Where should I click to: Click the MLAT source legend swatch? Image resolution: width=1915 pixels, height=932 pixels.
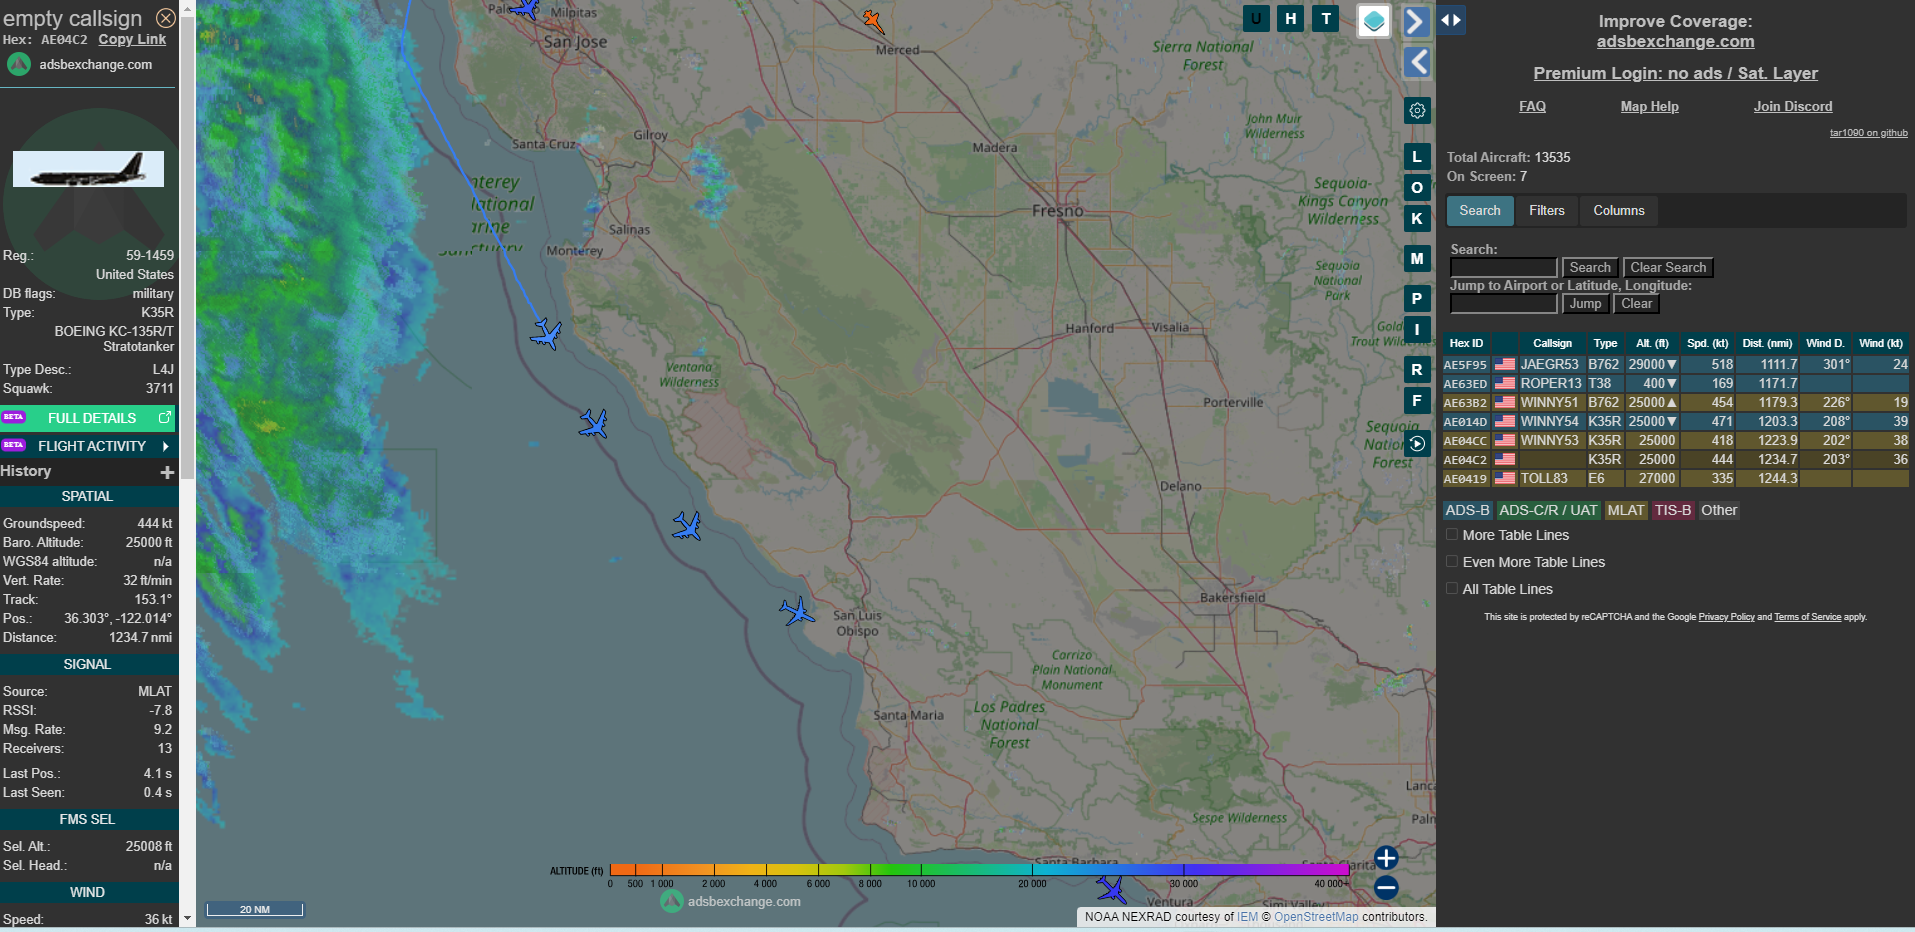[x=1625, y=510]
